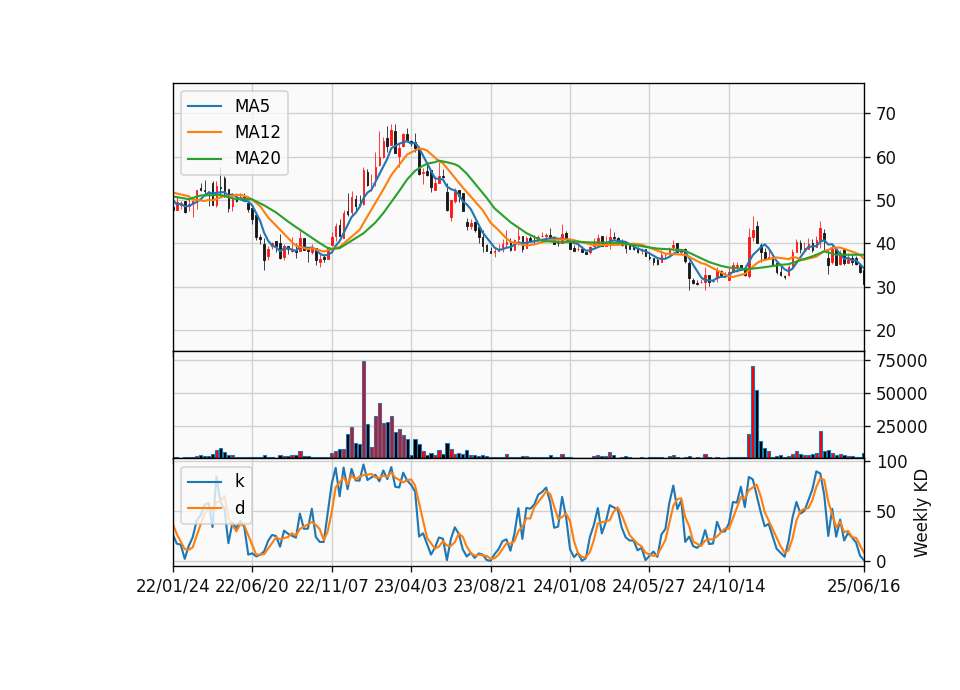Click the price axis value 40
Image resolution: width=960 pixels, height=690 pixels.
point(885,244)
